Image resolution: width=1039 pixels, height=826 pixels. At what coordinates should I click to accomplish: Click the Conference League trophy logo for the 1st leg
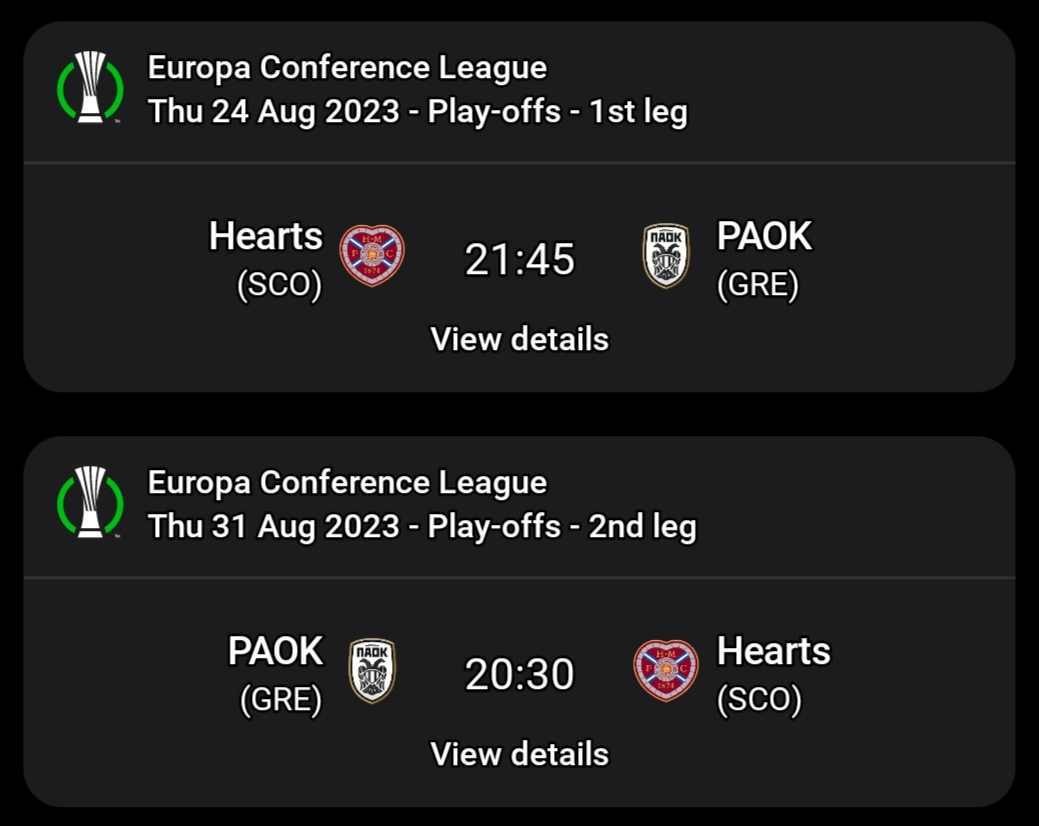(x=90, y=89)
